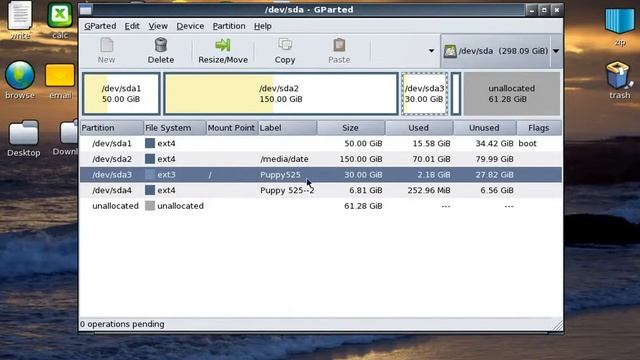Click the Resize/Move green arrow icon

tap(223, 45)
